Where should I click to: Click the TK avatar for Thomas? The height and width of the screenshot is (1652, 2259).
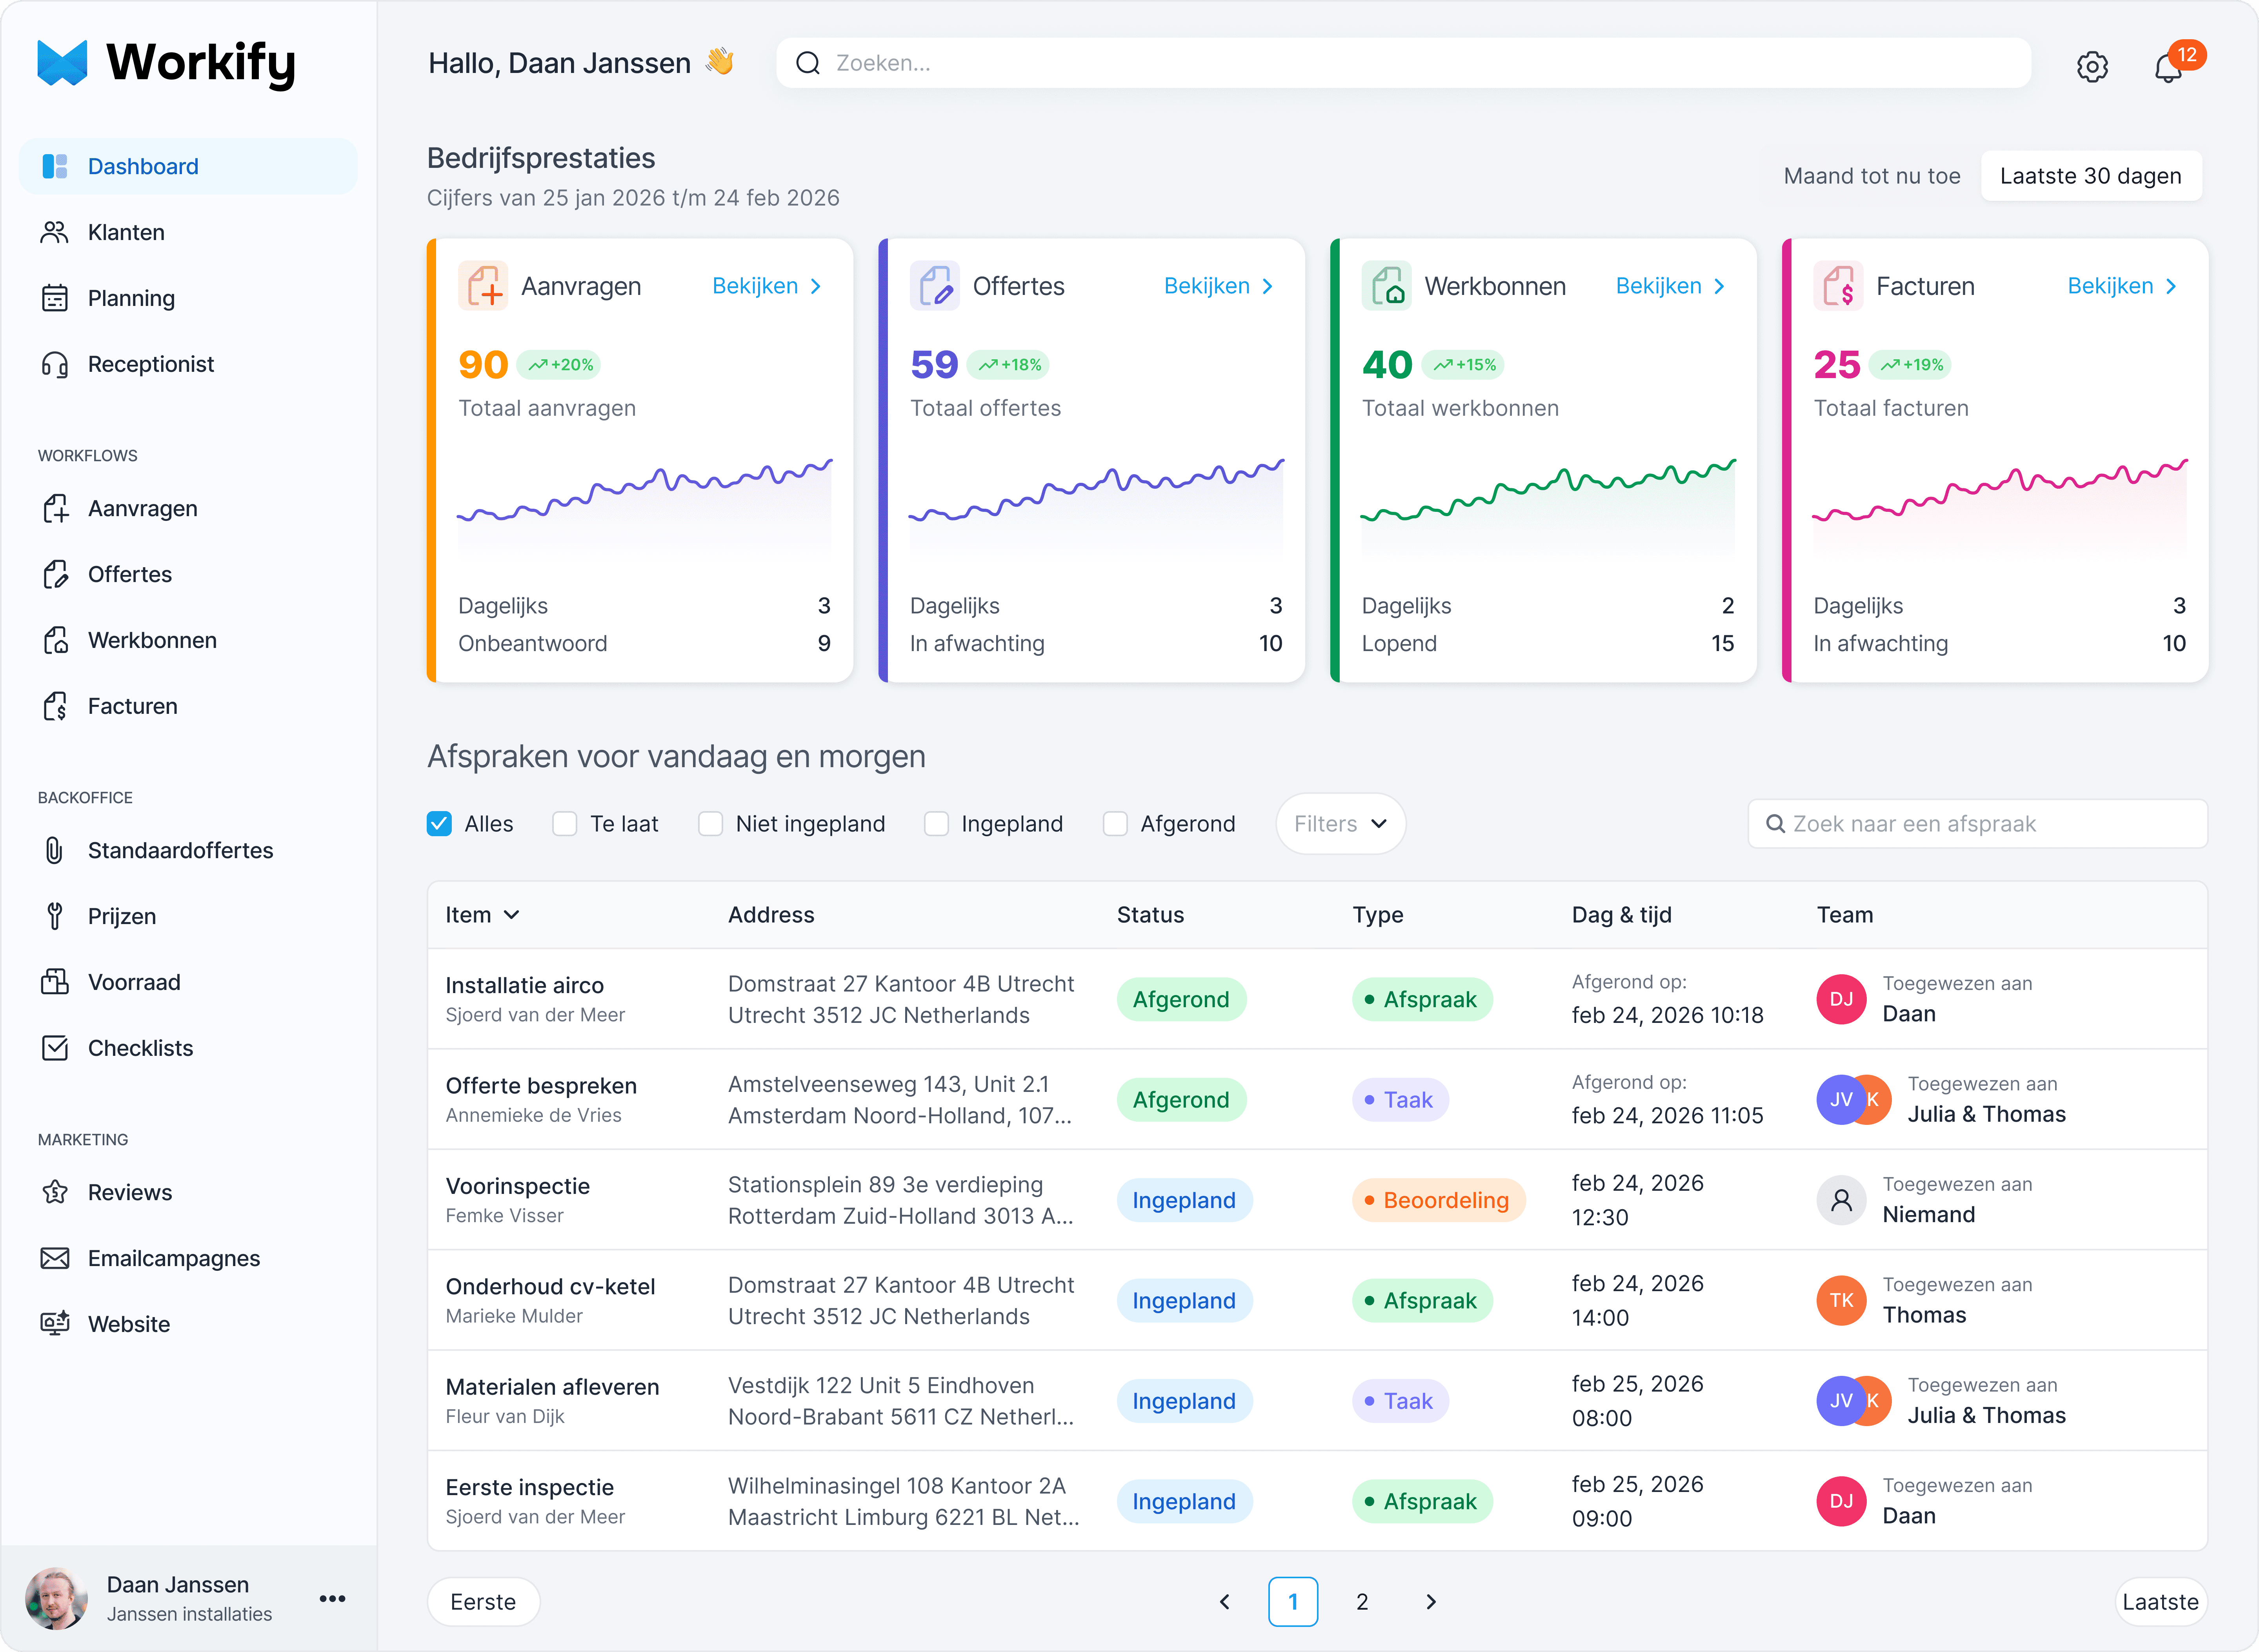(1841, 1300)
